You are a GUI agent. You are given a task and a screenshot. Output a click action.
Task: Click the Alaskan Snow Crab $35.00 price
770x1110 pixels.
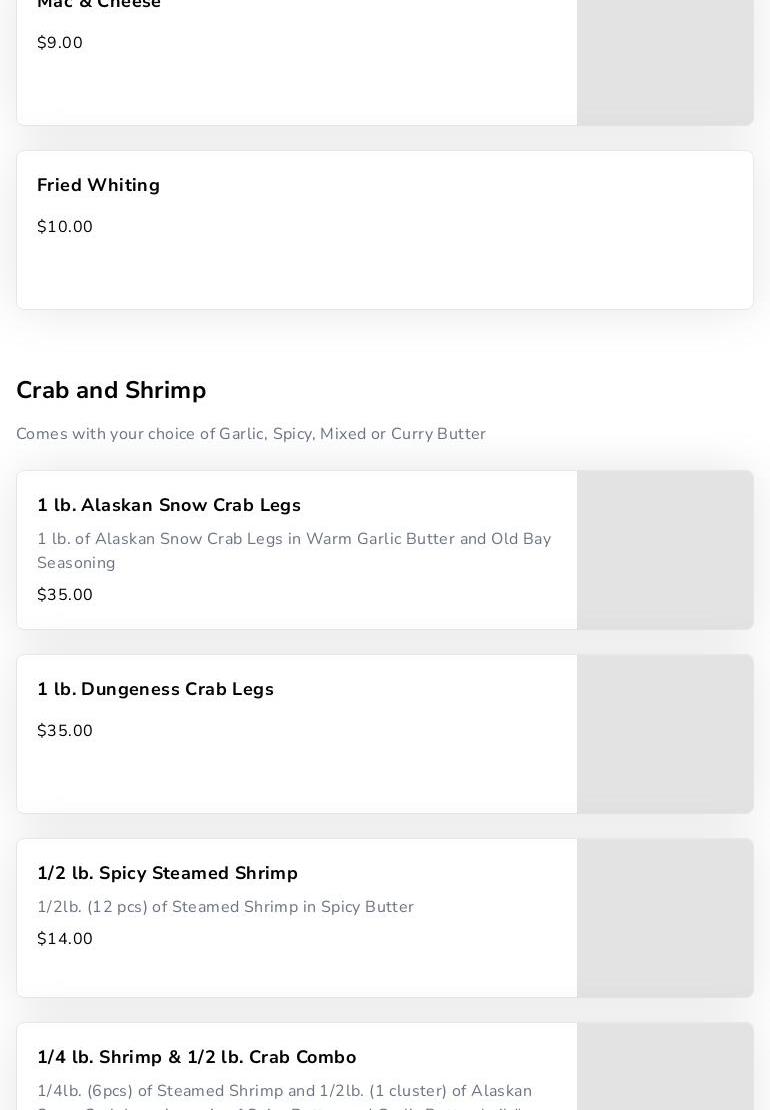65,595
